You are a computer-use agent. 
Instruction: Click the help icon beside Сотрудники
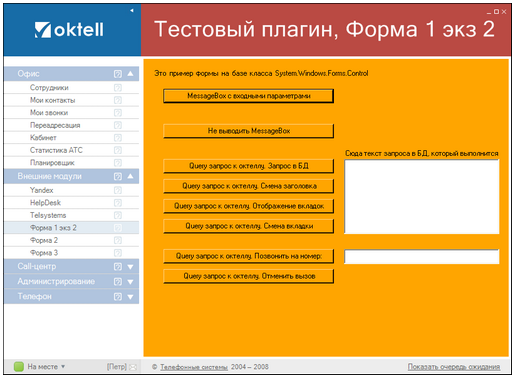(x=118, y=88)
